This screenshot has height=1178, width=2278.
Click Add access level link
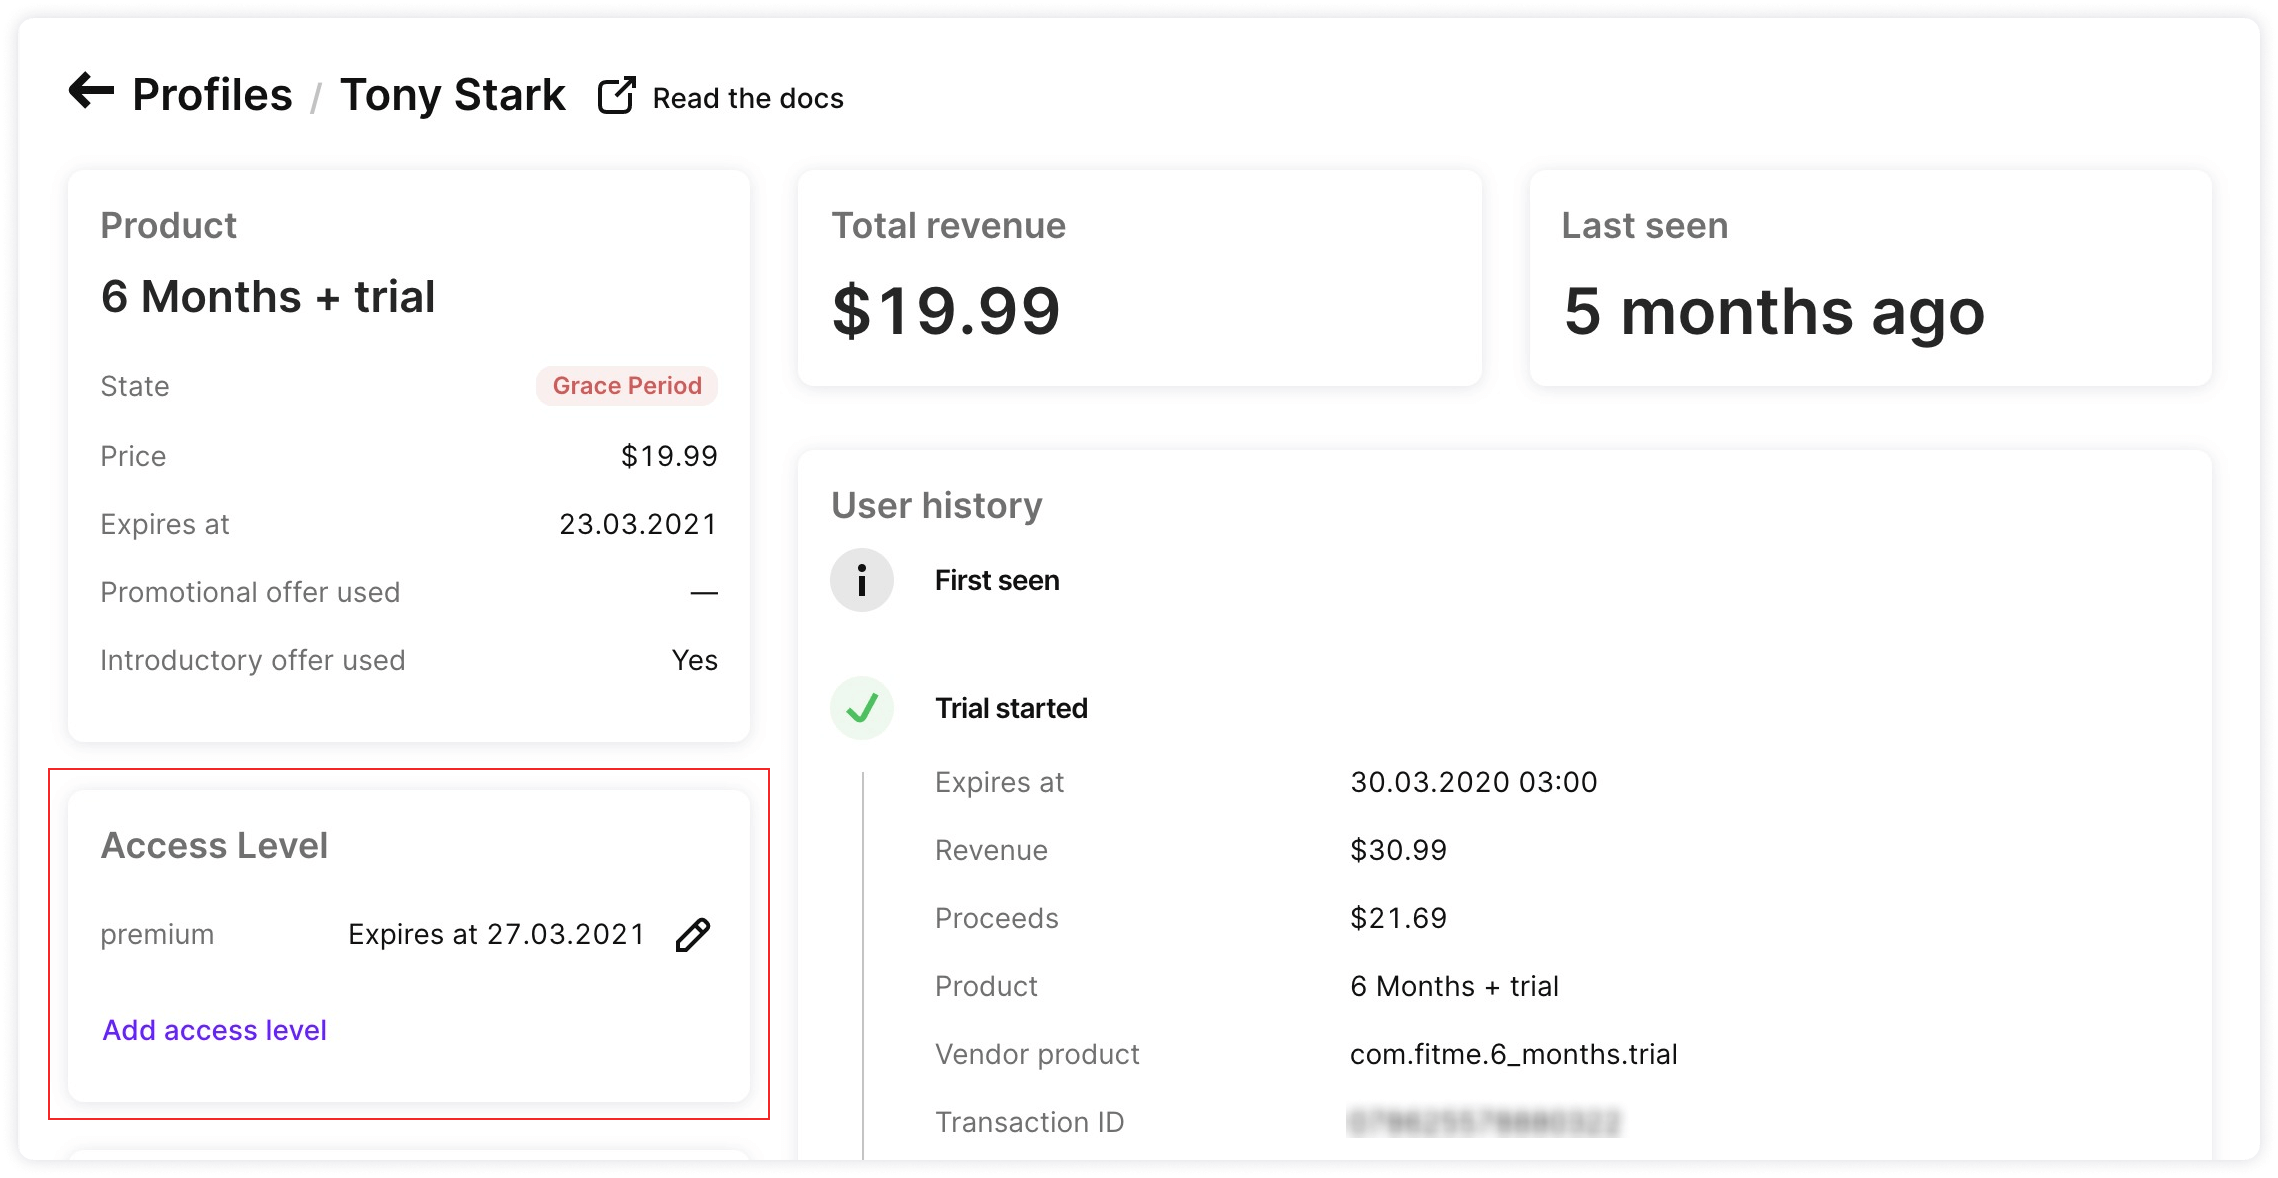click(x=214, y=1030)
